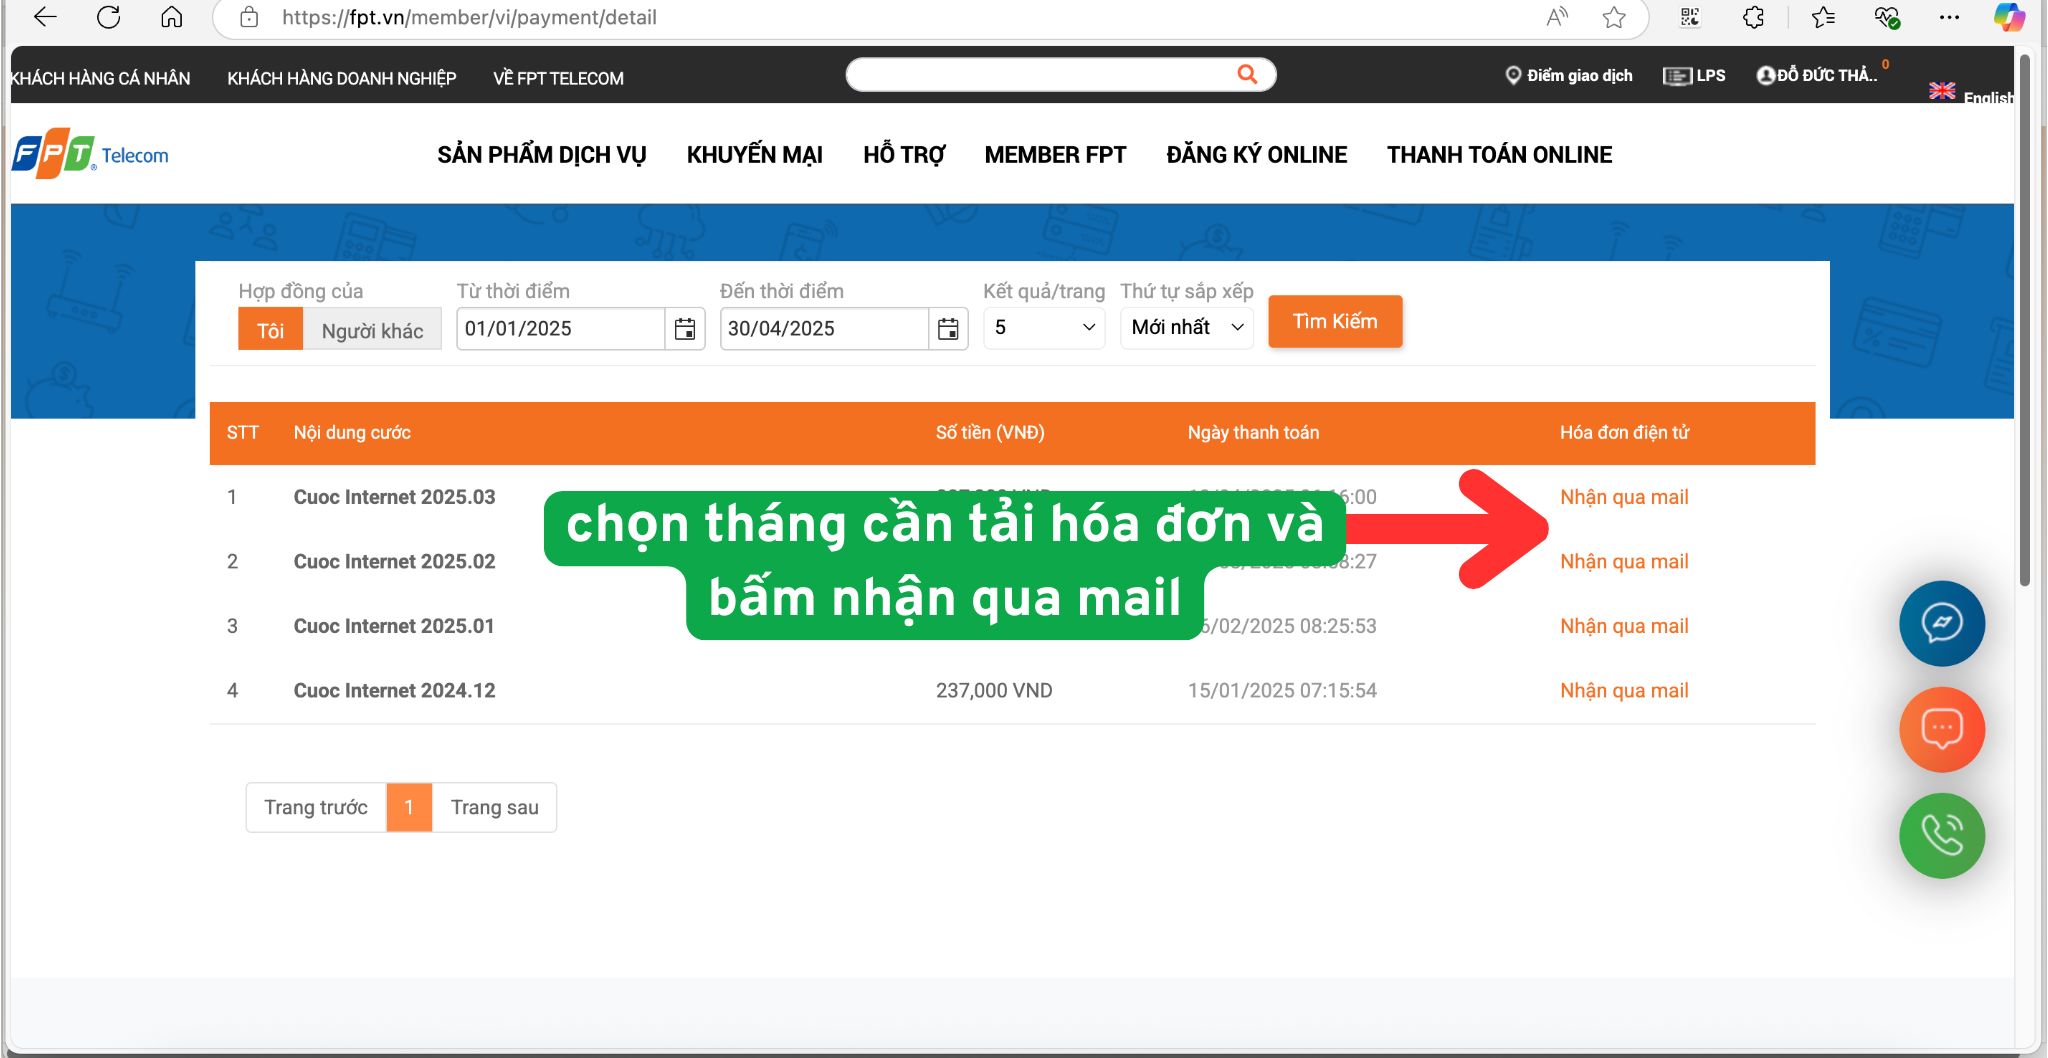Go back with the browser back arrow
This screenshot has width=2048, height=1058.
(45, 17)
